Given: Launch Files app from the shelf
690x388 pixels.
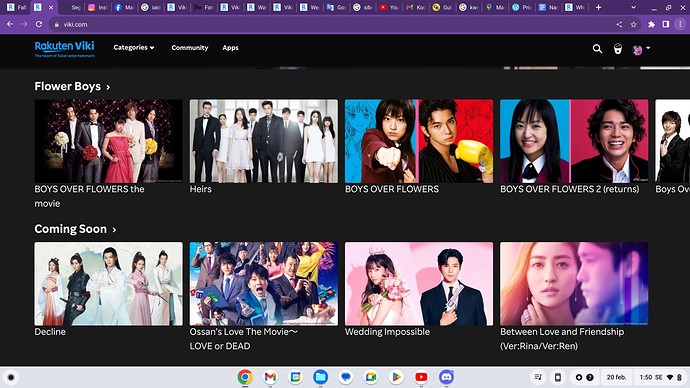Looking at the screenshot, I should tap(320, 377).
